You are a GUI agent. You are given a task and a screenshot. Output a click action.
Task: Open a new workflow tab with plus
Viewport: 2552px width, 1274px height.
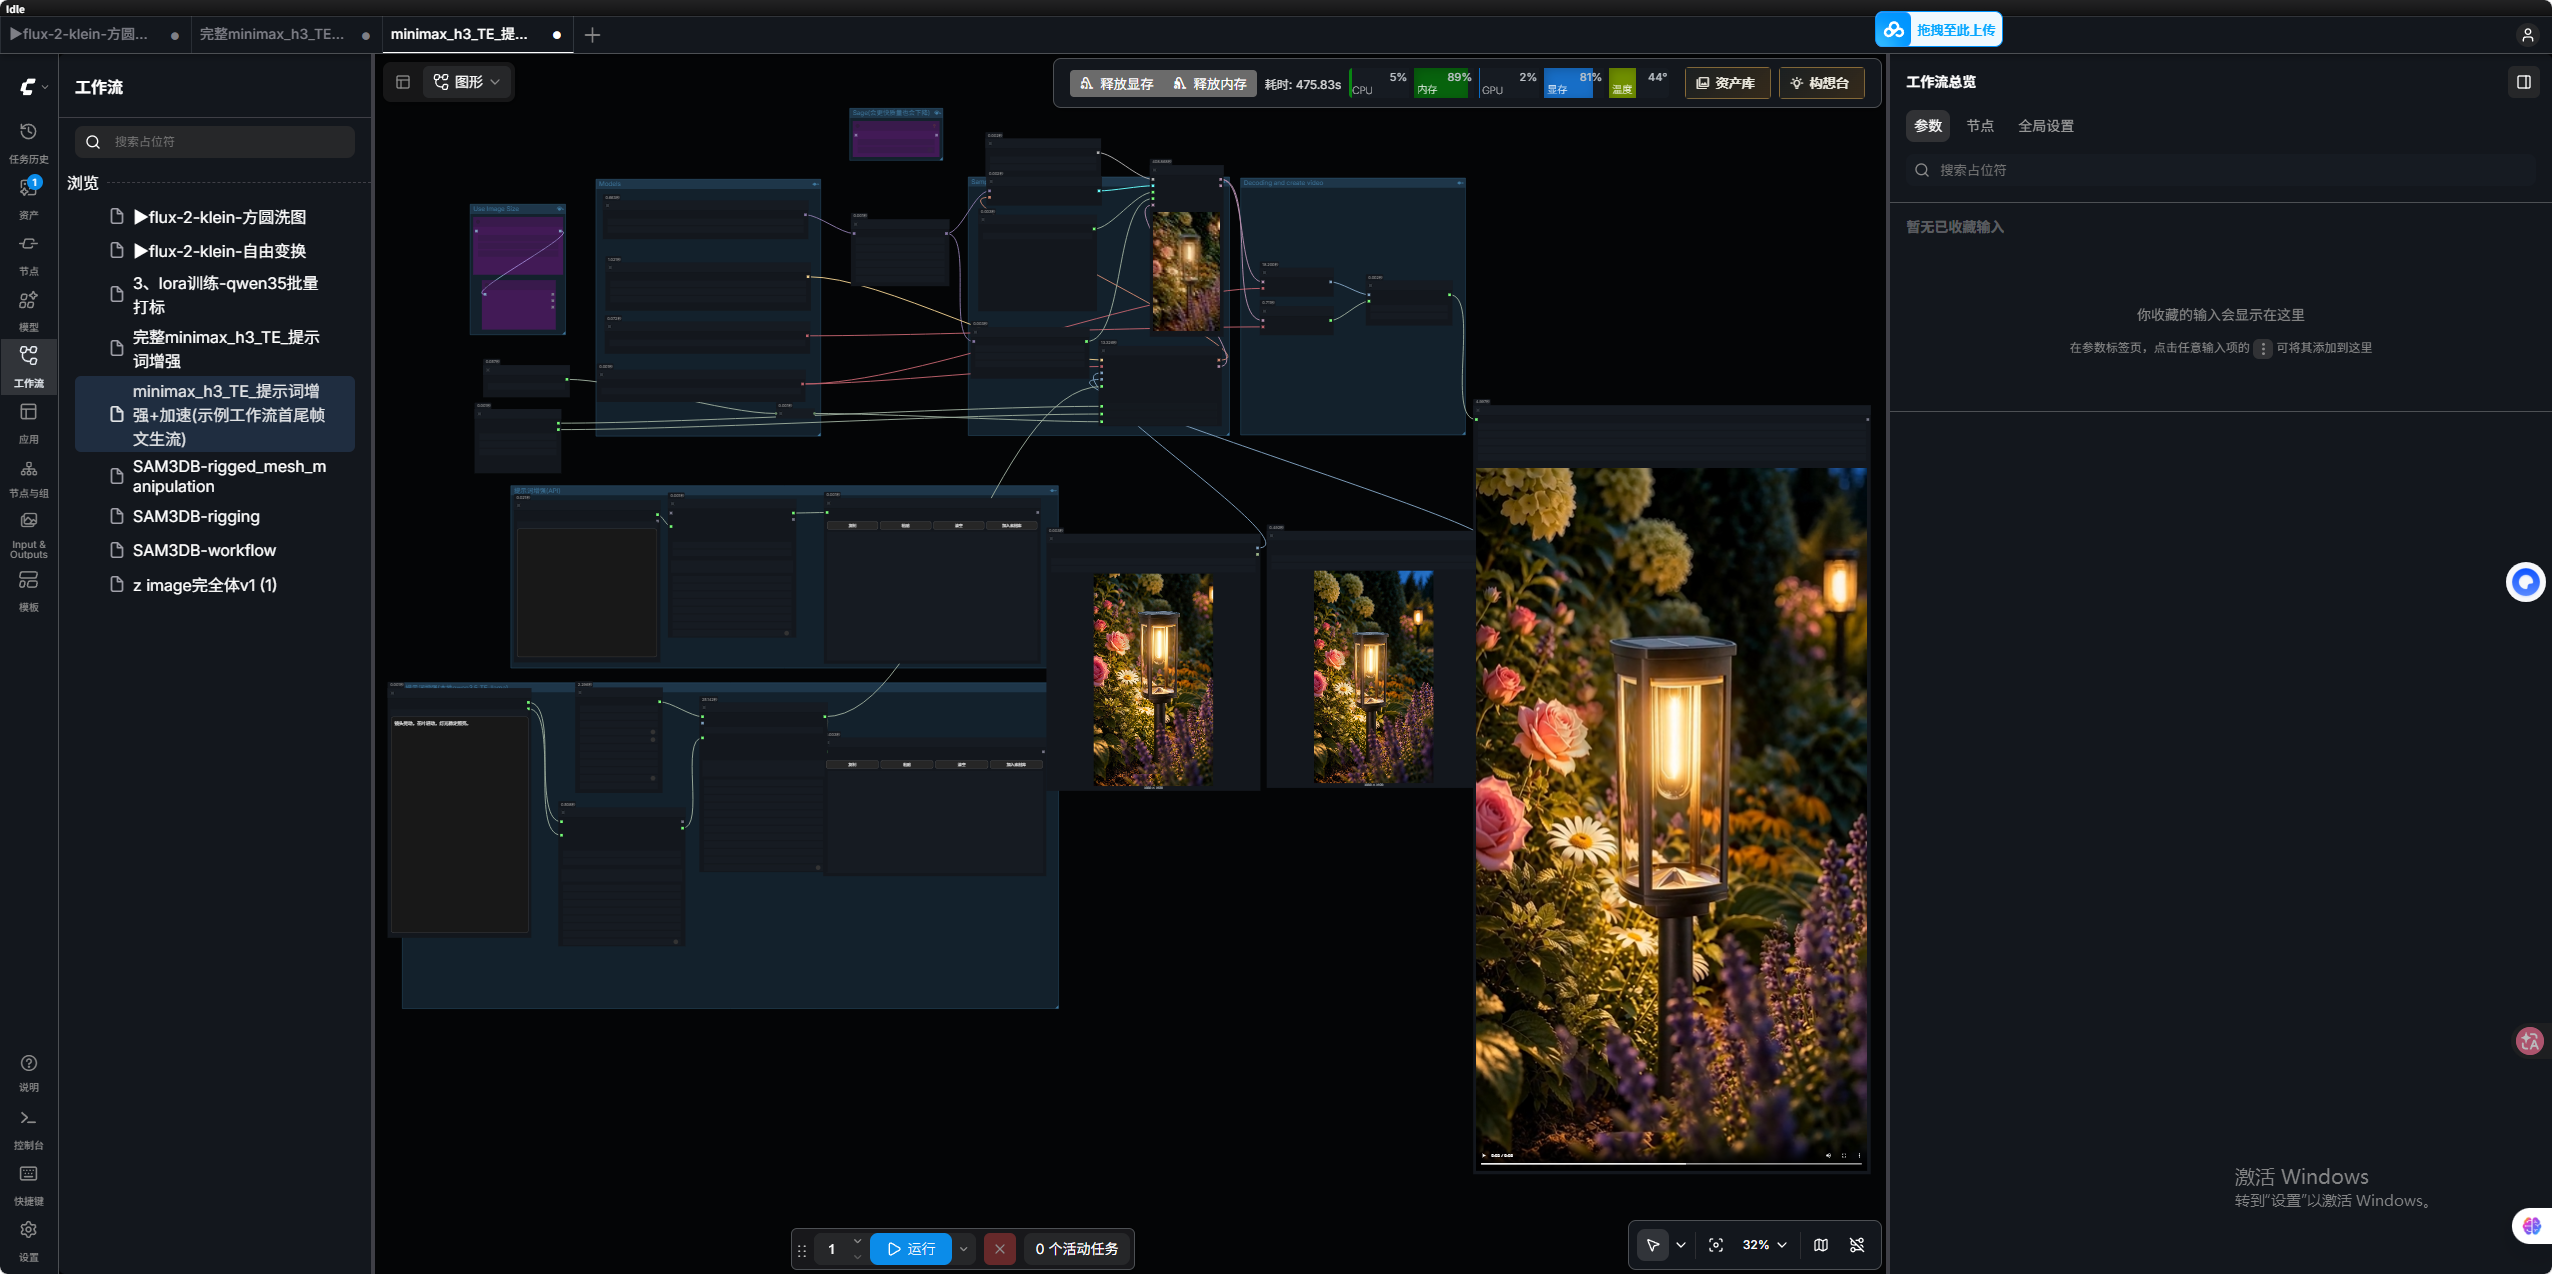pyautogui.click(x=592, y=35)
